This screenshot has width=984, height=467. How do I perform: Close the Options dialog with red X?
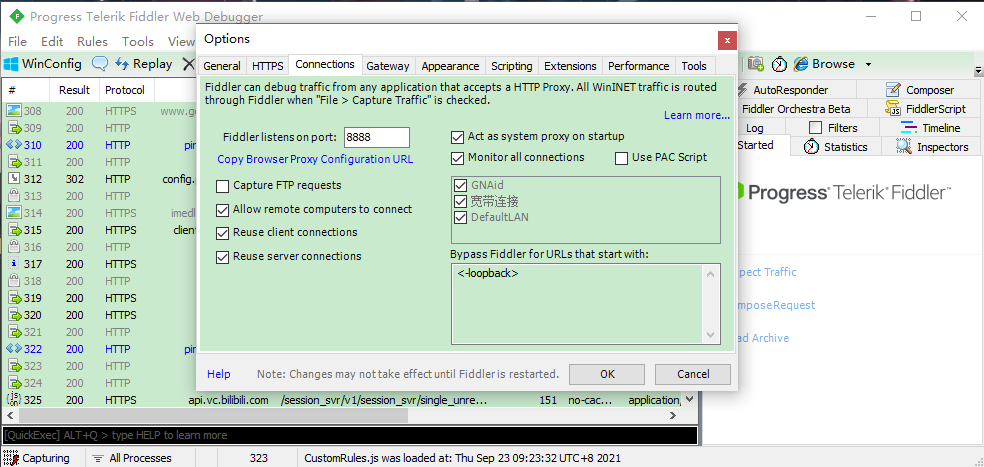[727, 40]
